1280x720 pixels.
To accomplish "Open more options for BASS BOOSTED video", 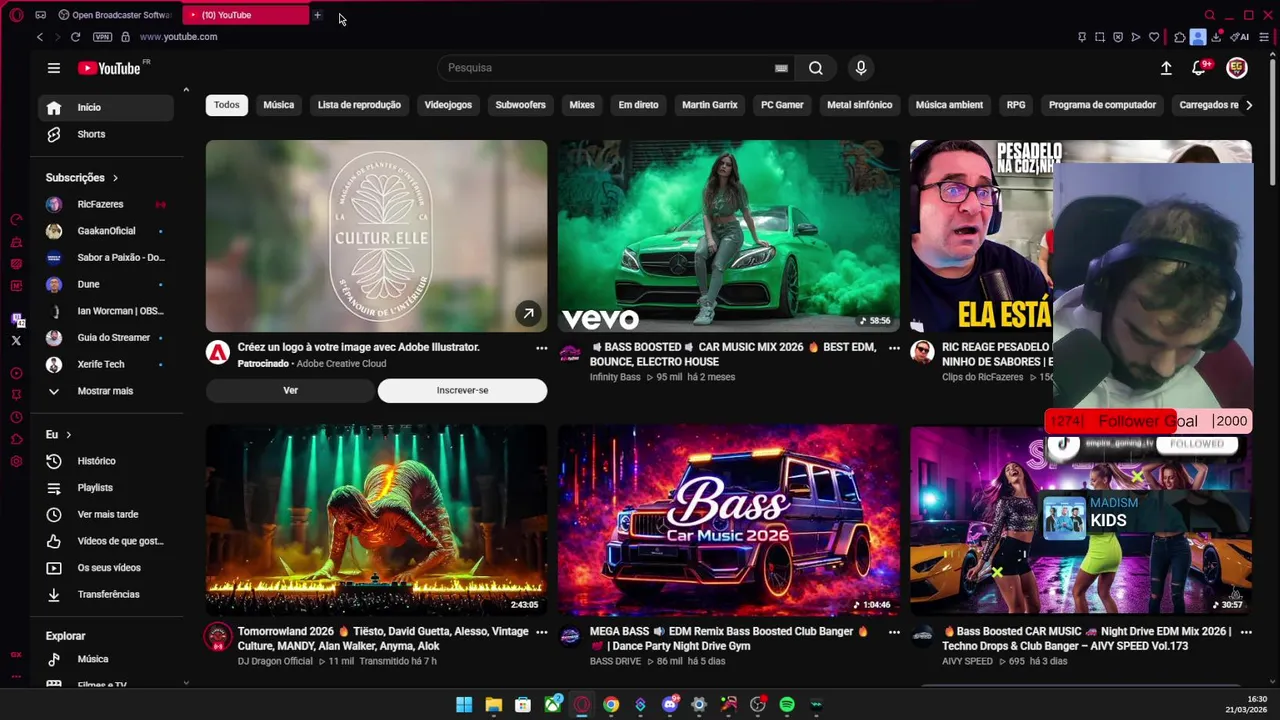I will [894, 348].
